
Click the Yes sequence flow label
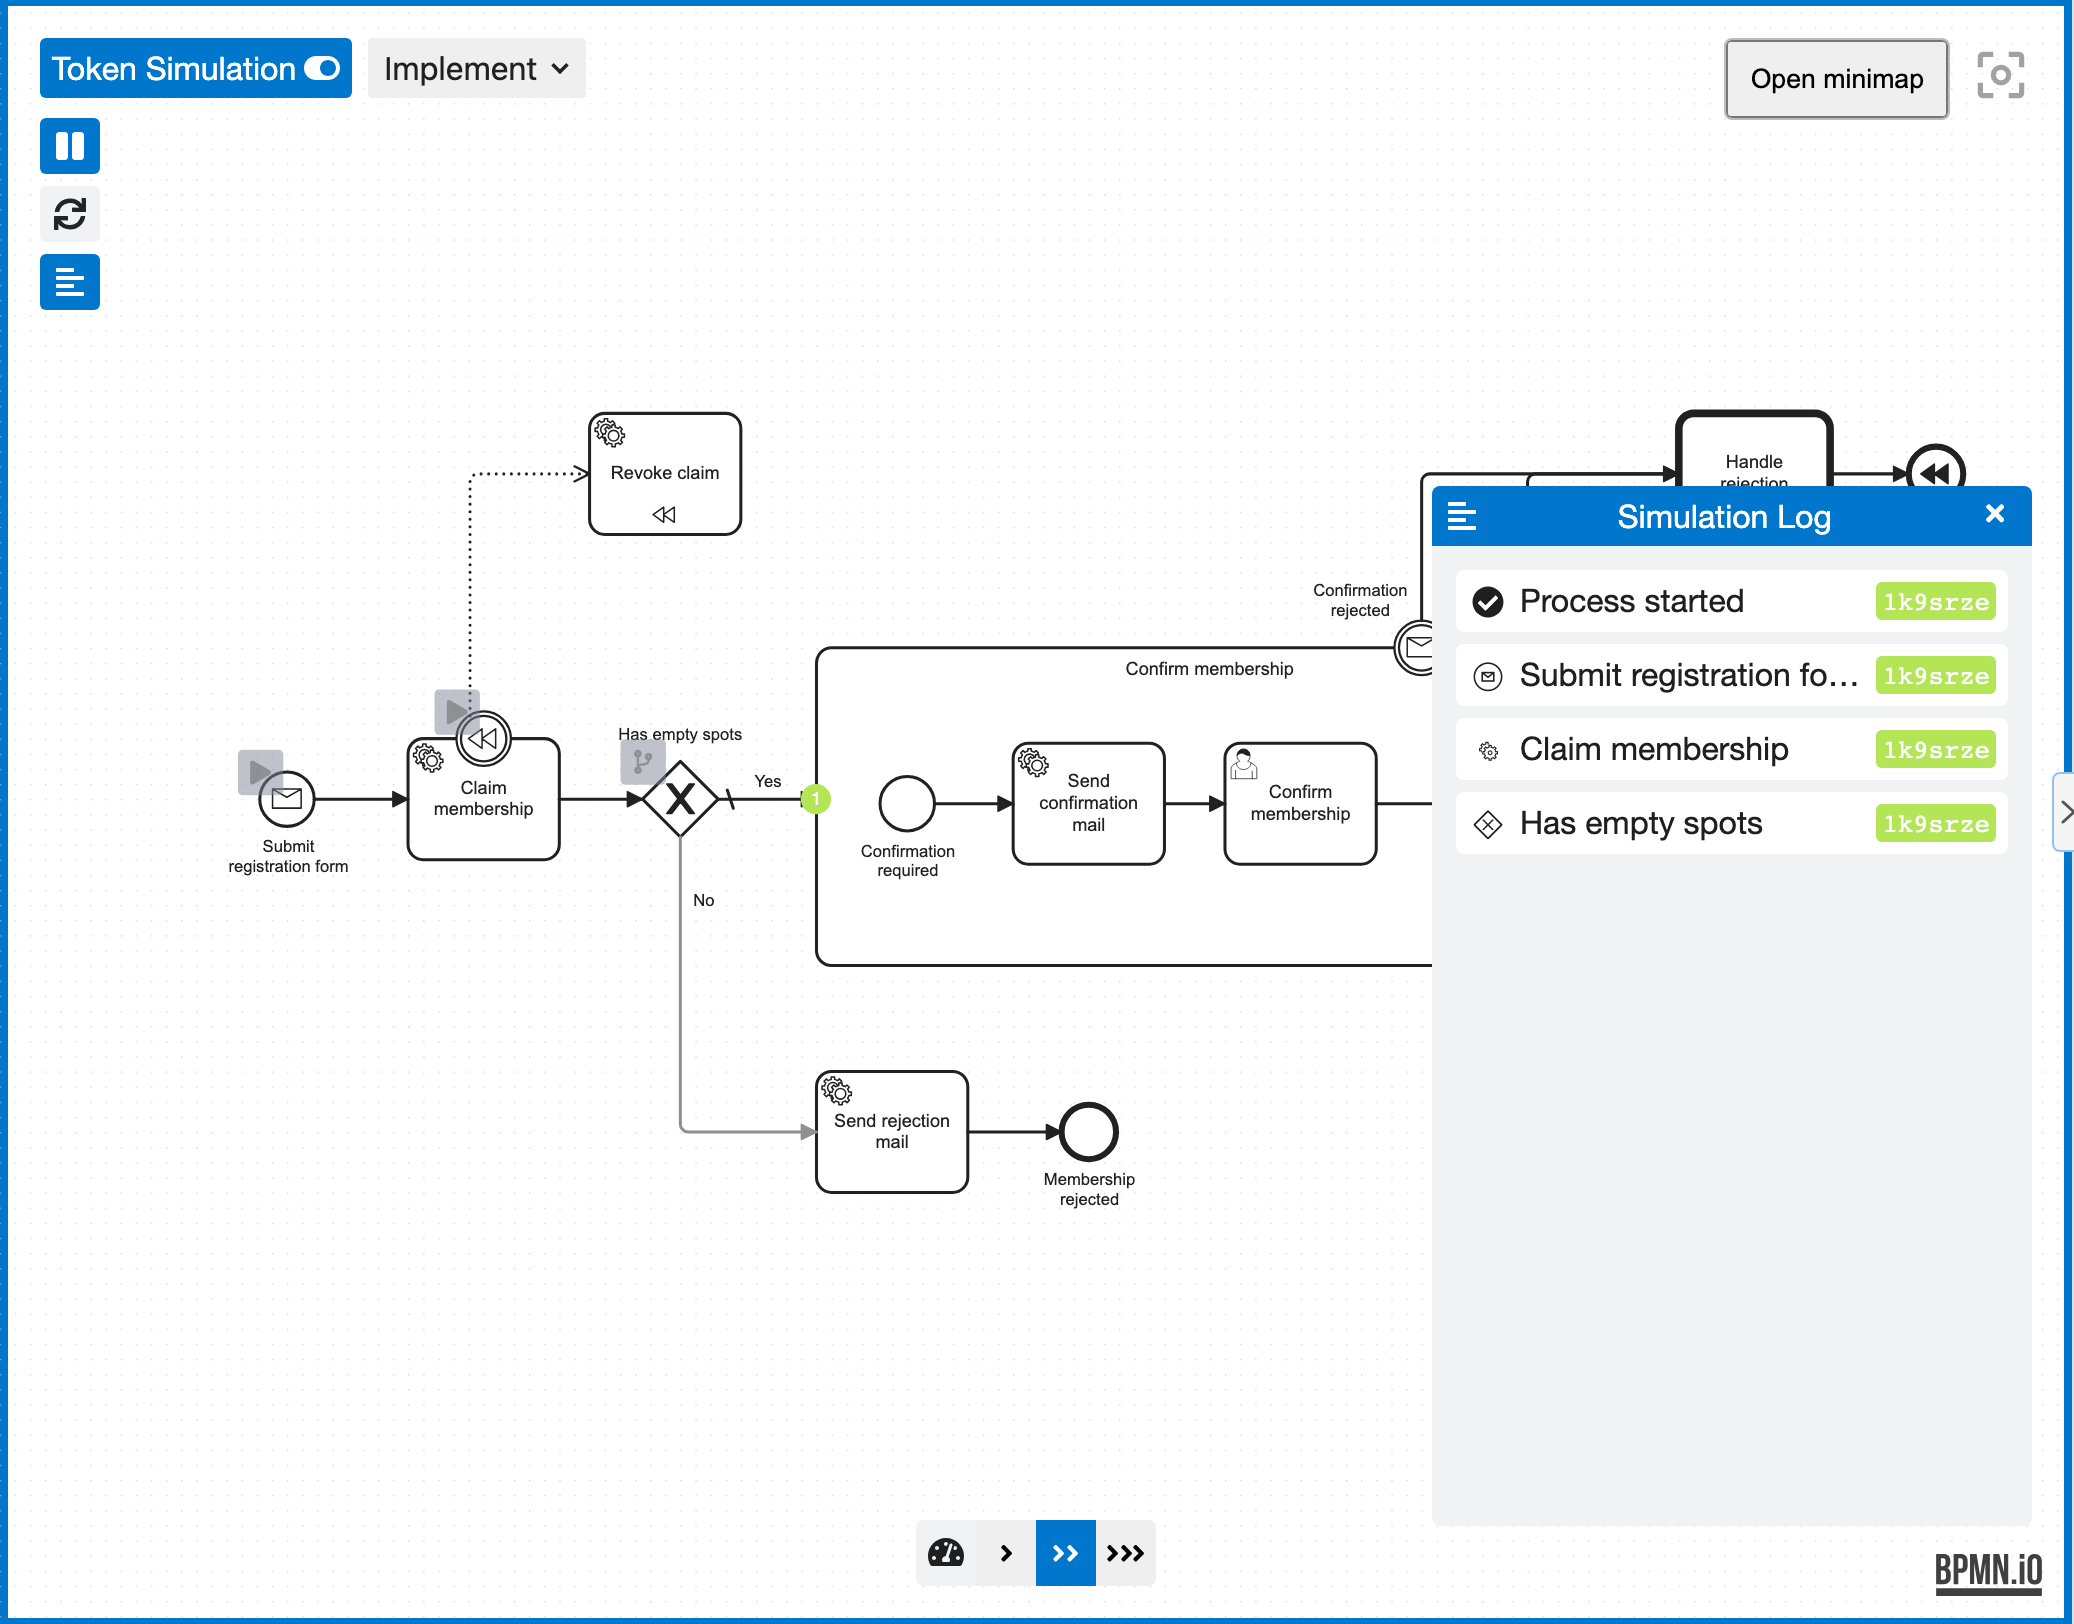coord(768,781)
